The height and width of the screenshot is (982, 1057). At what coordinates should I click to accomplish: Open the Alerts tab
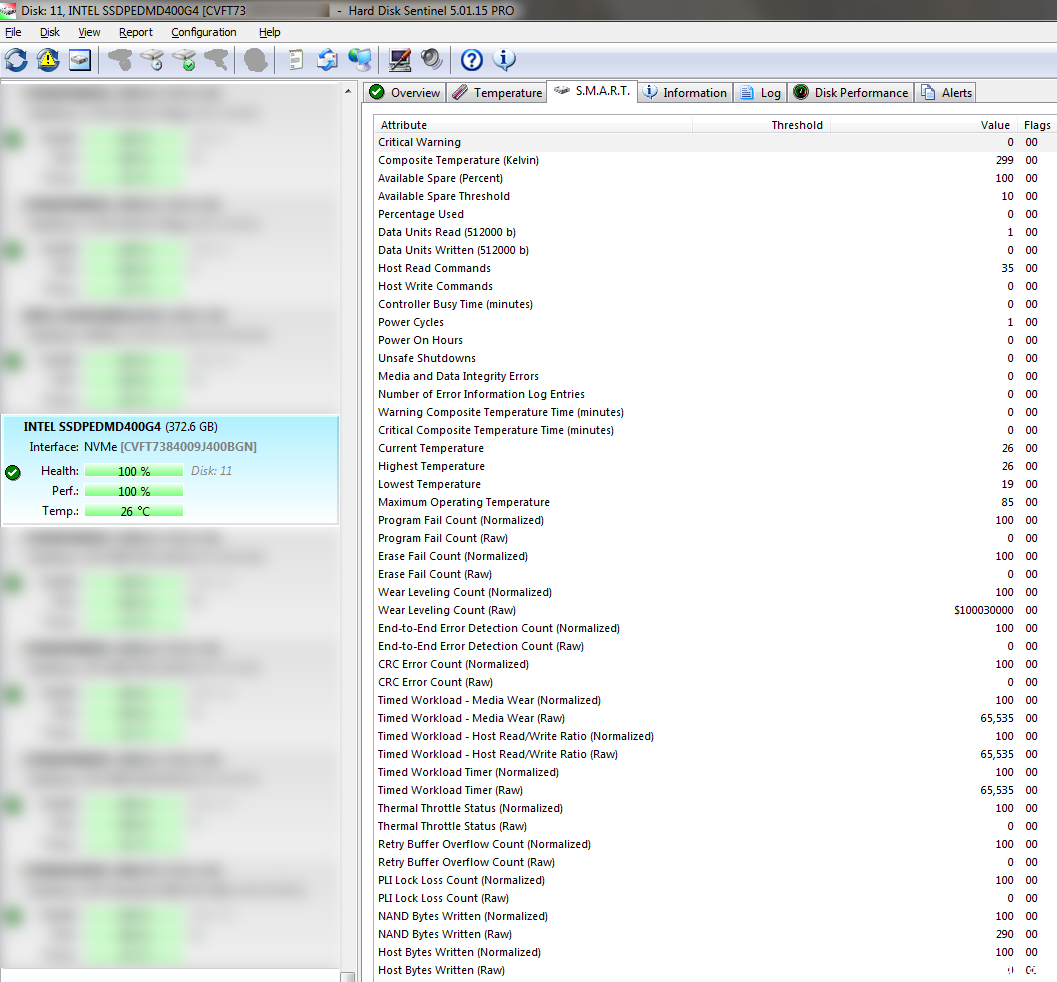[946, 93]
